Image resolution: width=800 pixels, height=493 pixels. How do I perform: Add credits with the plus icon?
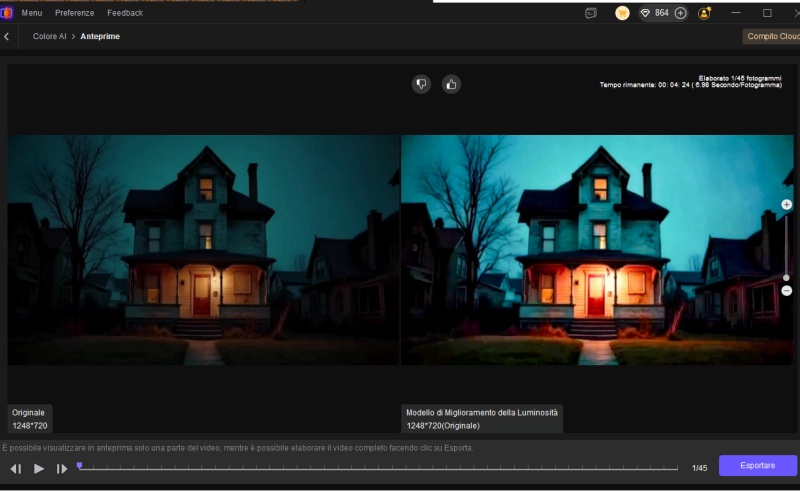[x=681, y=13]
